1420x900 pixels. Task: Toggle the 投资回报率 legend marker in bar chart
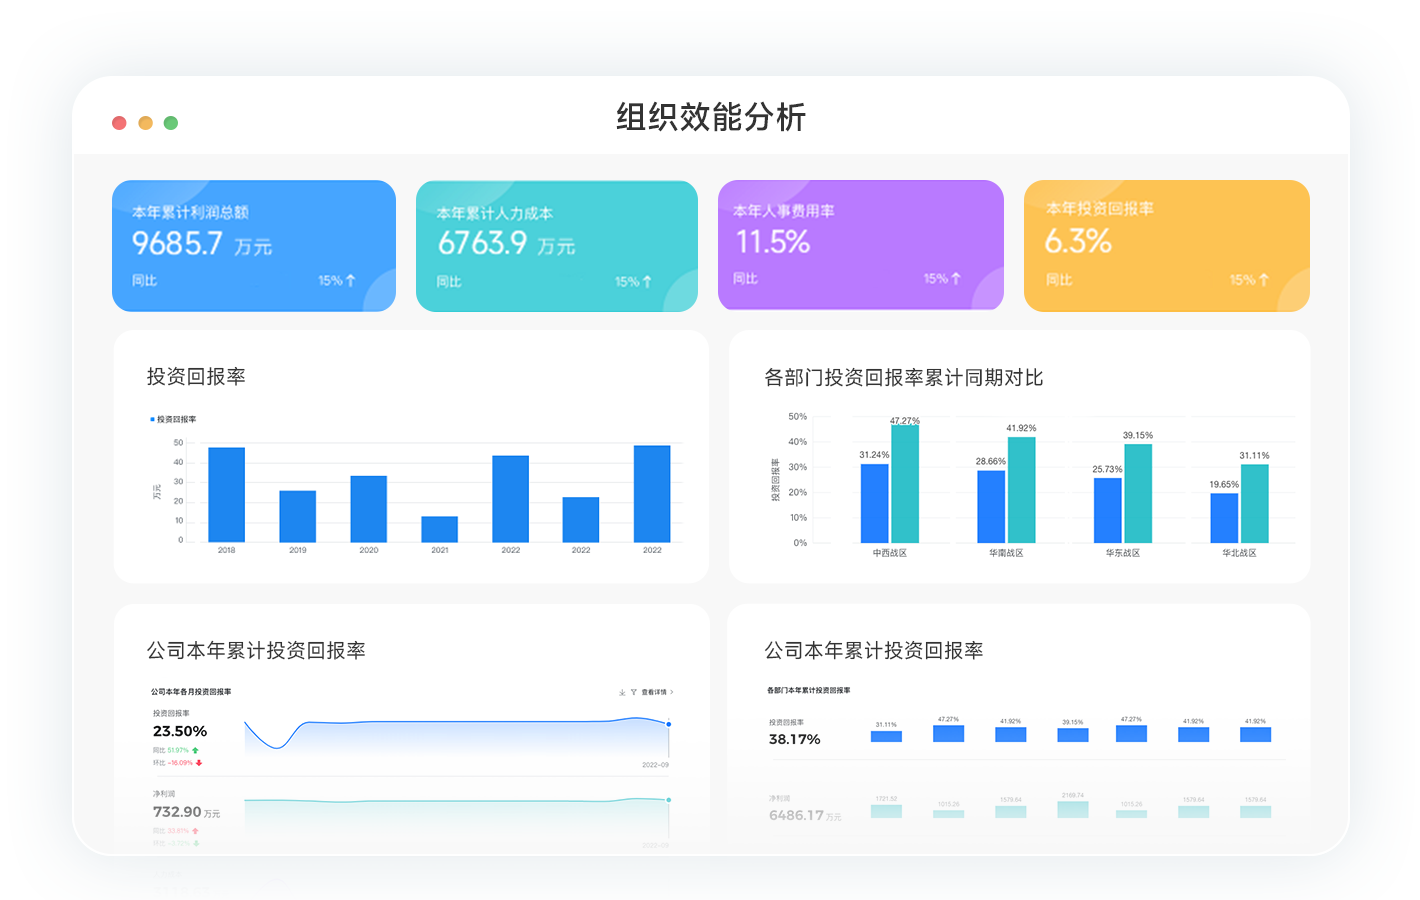coord(152,420)
